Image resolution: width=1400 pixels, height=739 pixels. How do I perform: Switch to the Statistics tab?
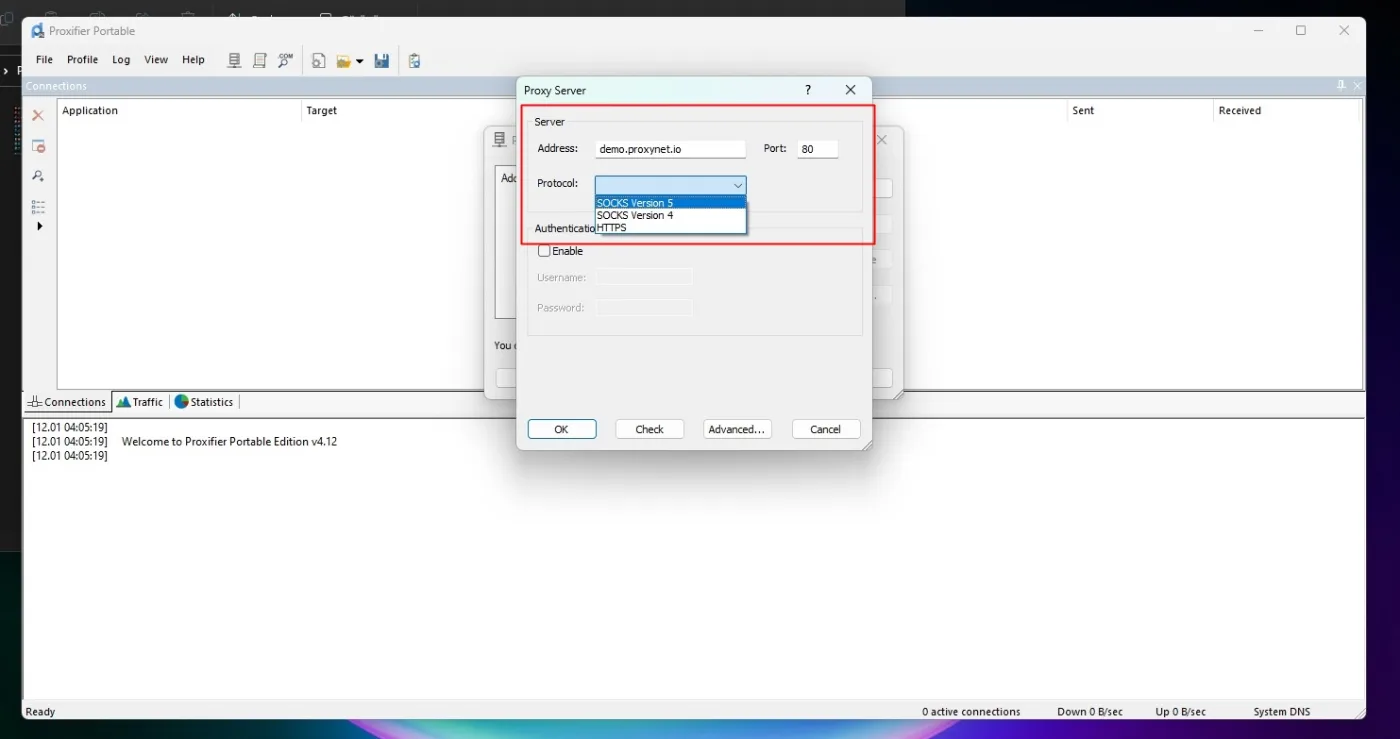click(204, 402)
